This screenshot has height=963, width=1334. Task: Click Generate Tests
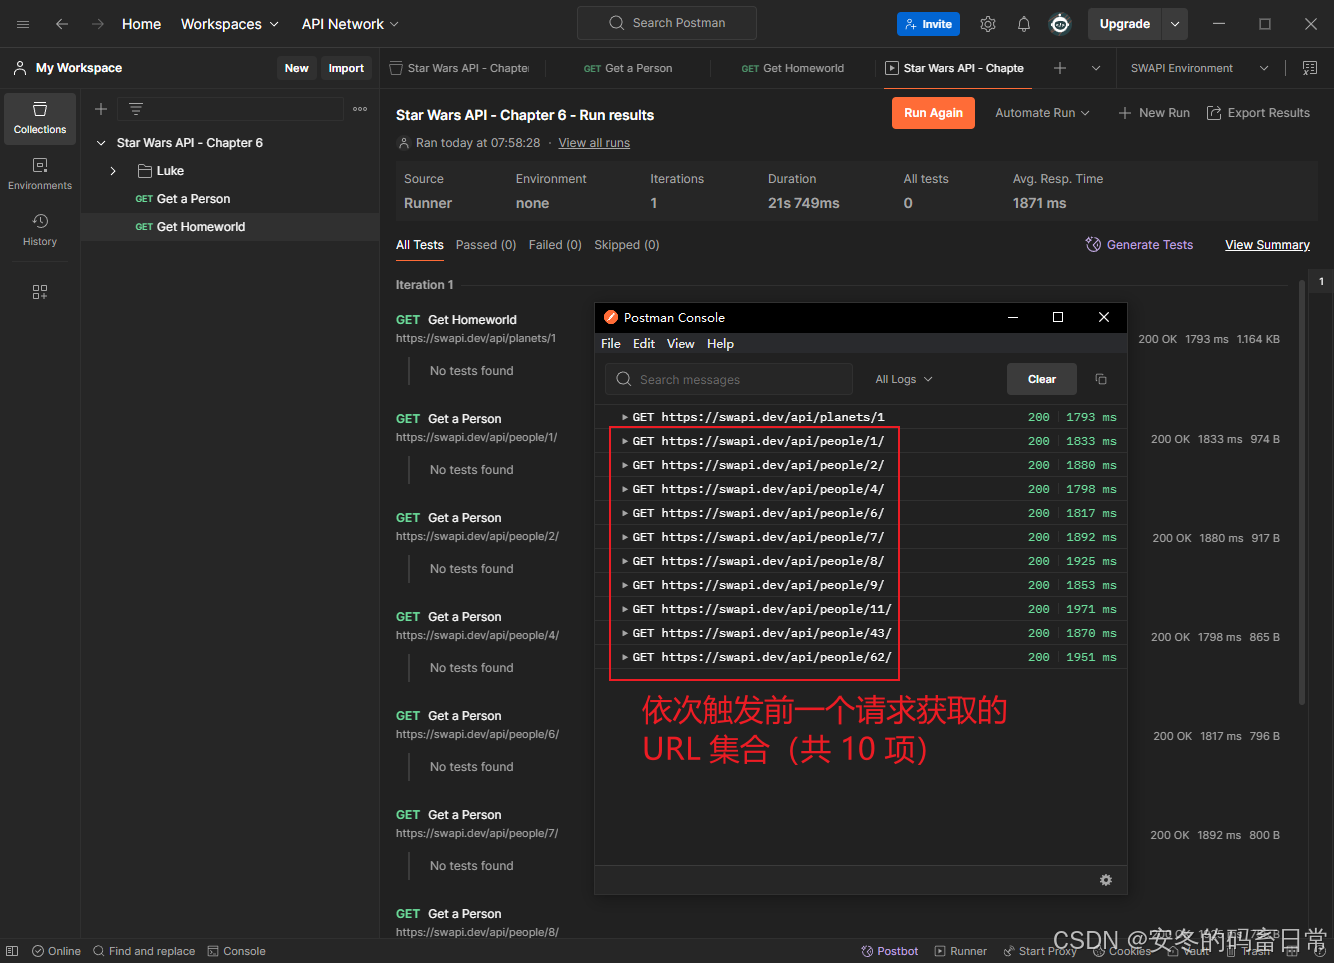[x=1139, y=245]
